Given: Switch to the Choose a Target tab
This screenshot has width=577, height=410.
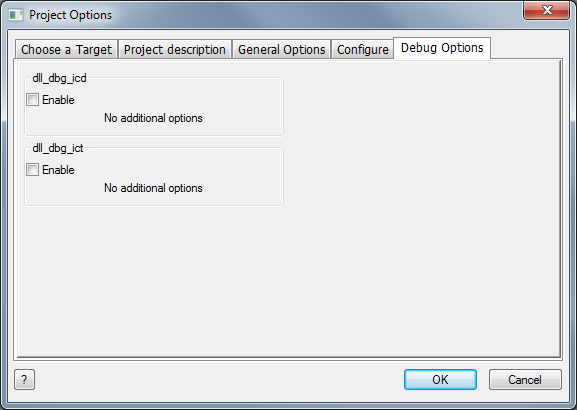Looking at the screenshot, I should [67, 49].
